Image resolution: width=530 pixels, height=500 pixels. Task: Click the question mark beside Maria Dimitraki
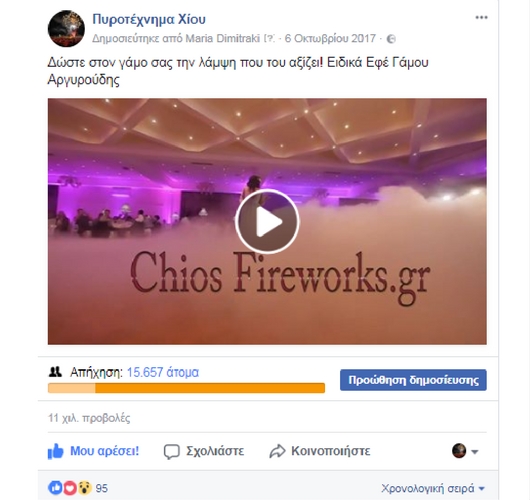[x=269, y=39]
